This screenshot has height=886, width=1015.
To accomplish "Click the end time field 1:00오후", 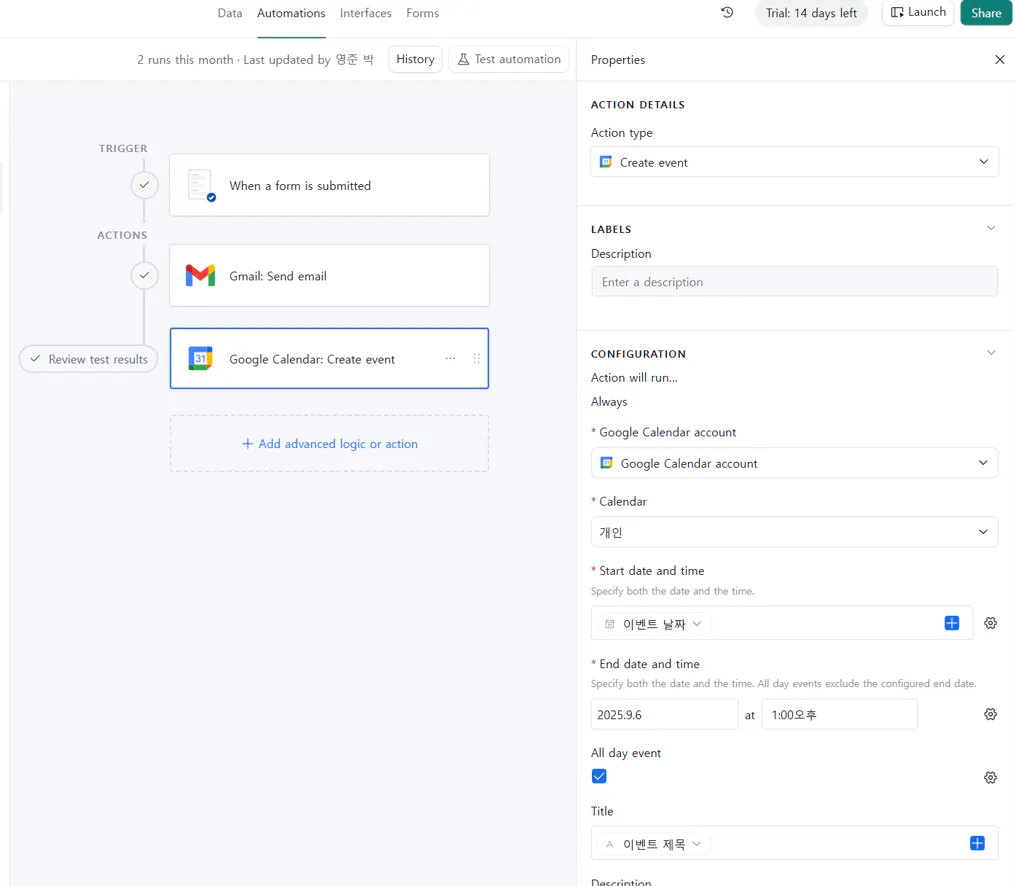I will point(840,714).
